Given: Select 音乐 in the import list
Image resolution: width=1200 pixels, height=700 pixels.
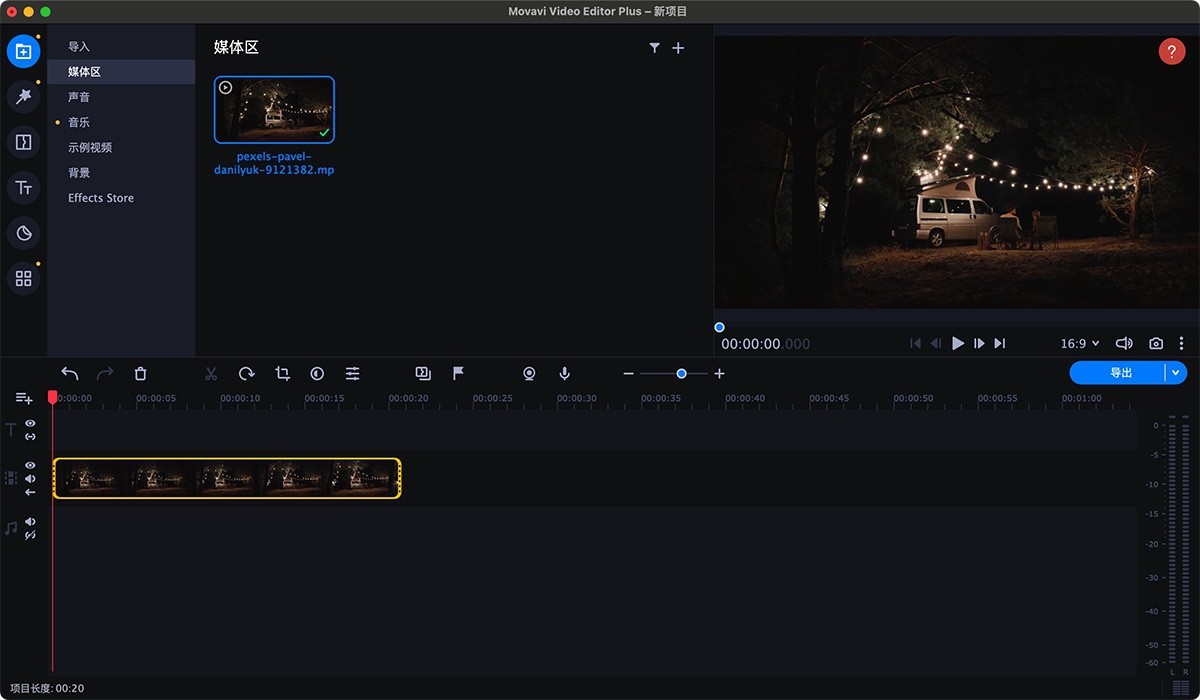Looking at the screenshot, I should (79, 122).
